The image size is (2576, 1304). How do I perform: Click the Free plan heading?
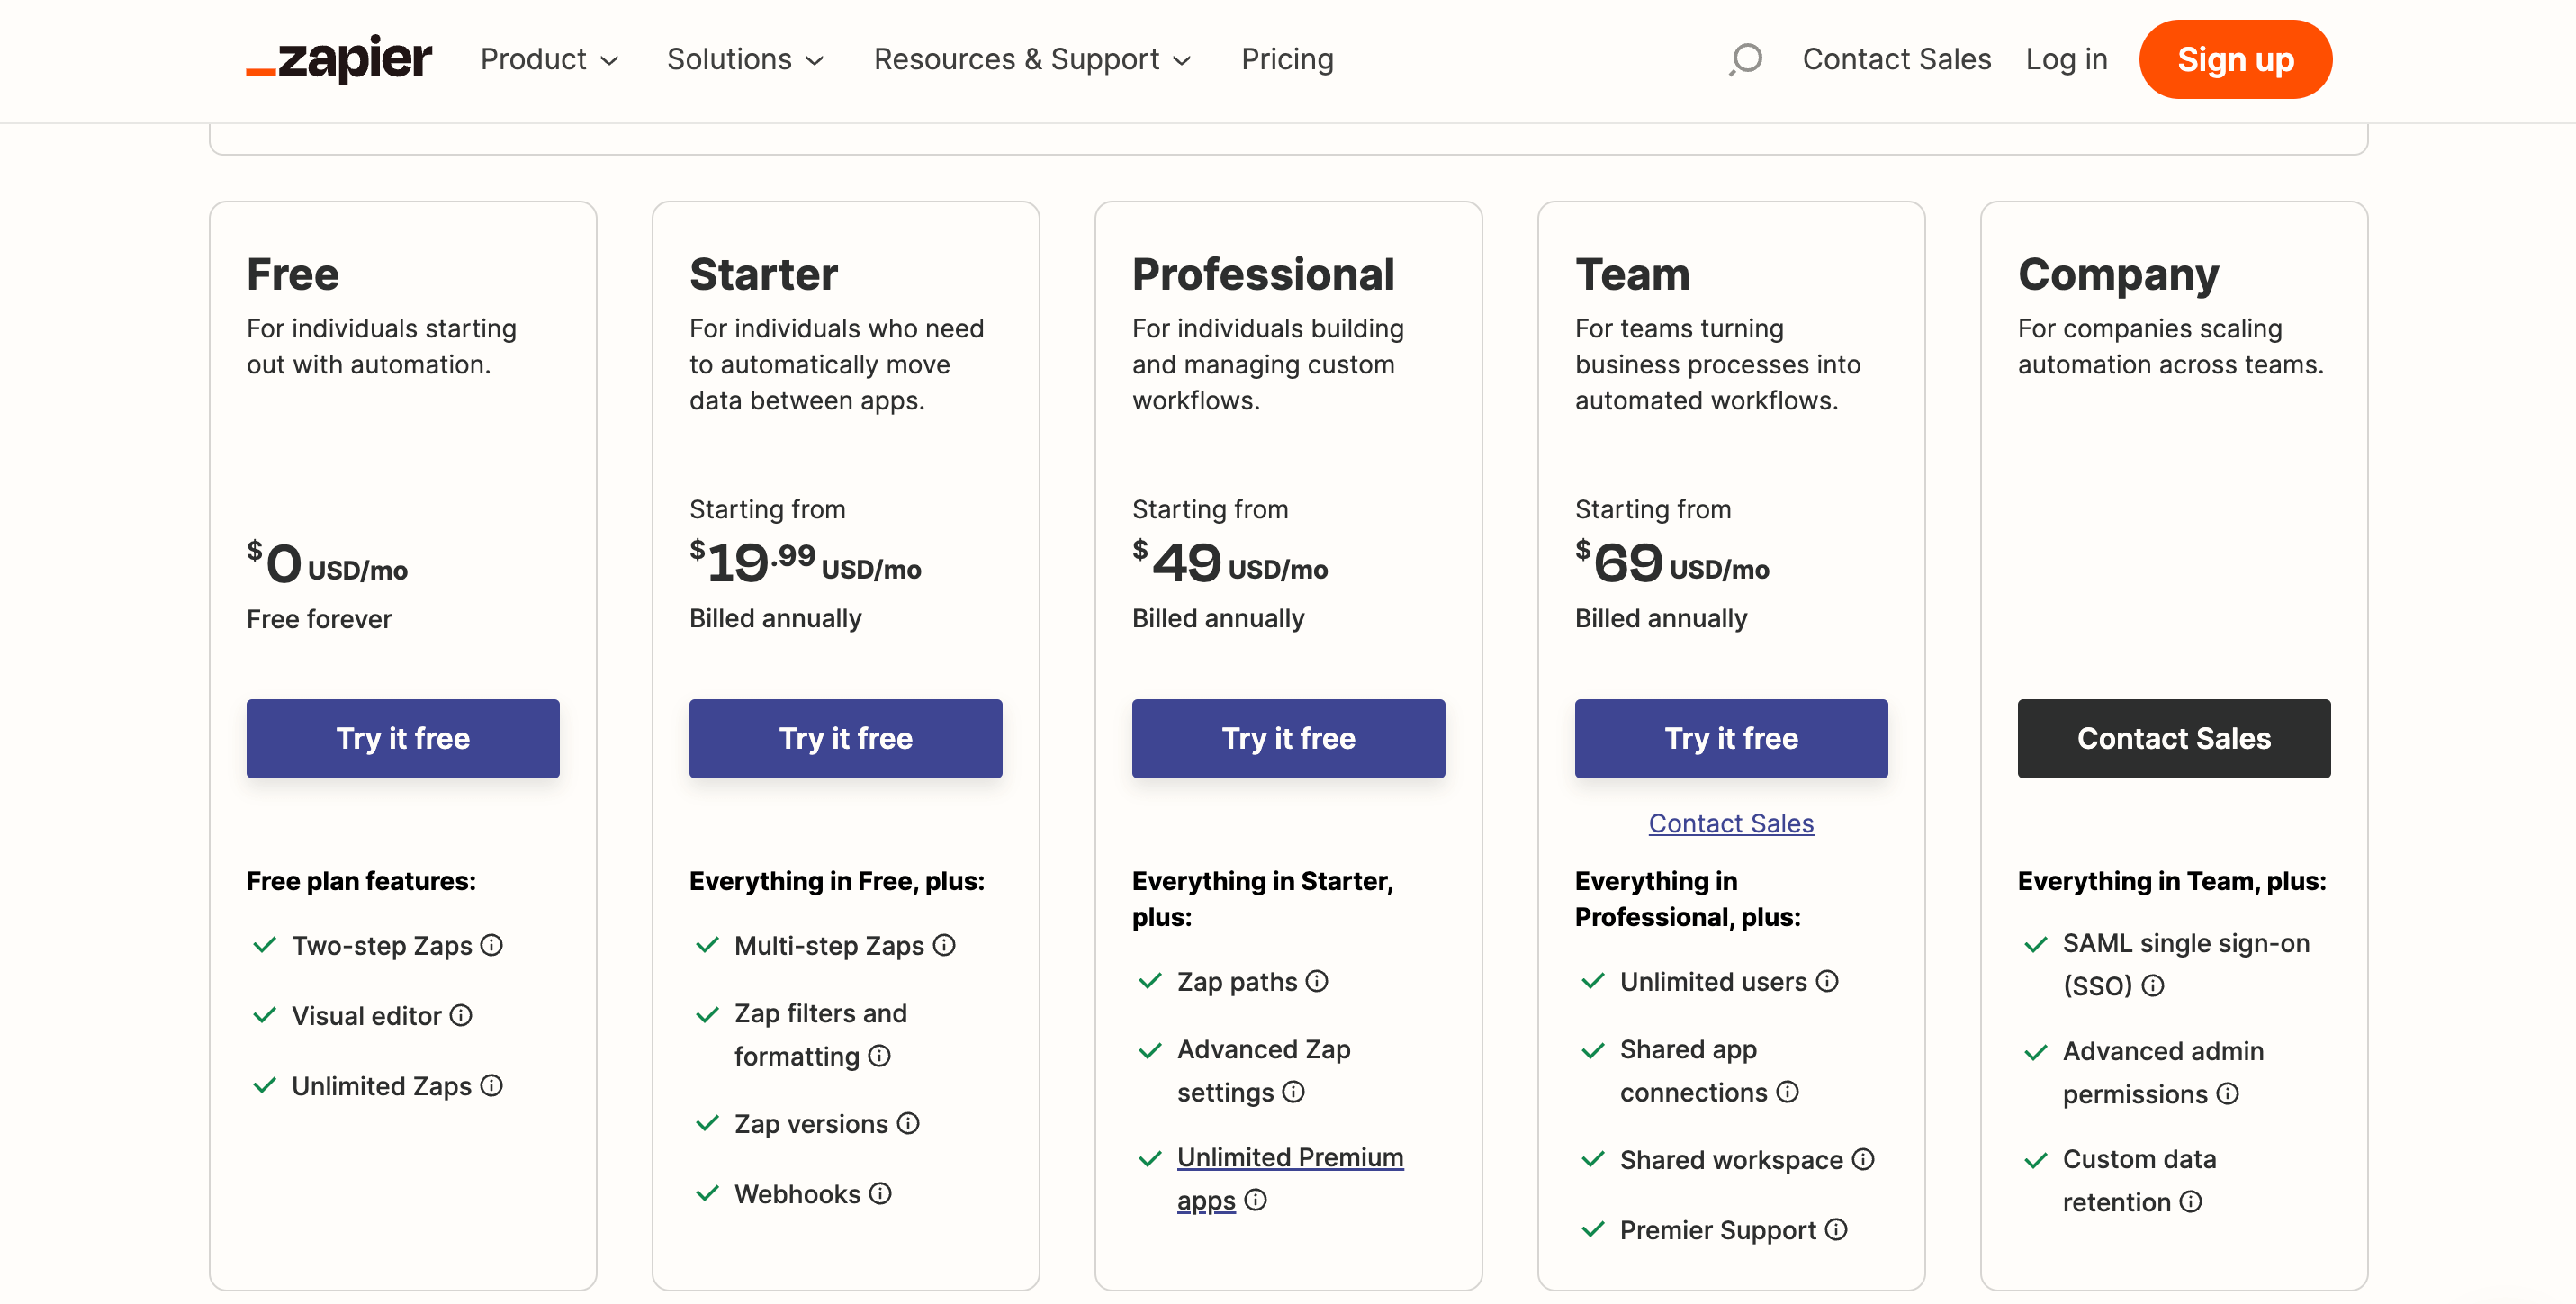point(293,274)
